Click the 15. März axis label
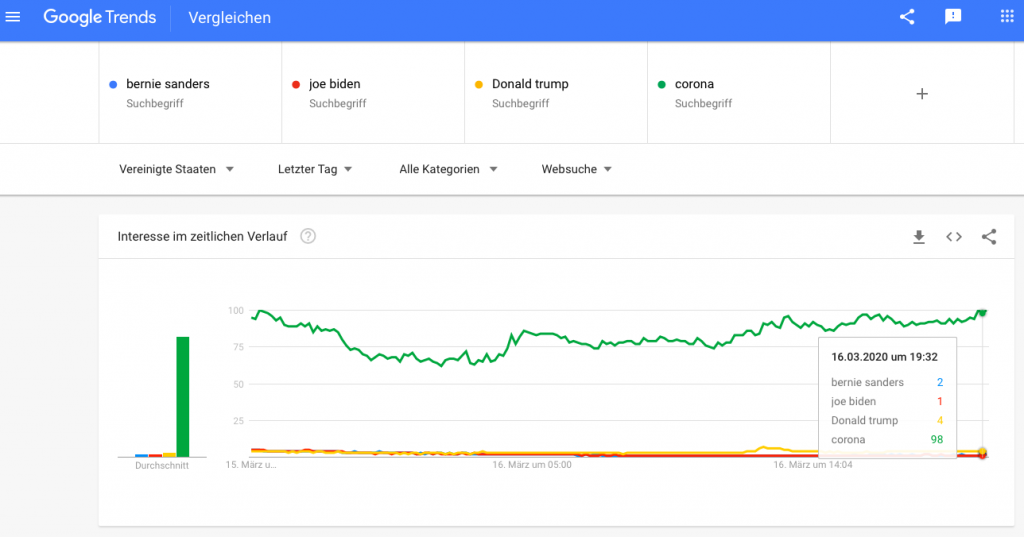The width and height of the screenshot is (1024, 537). click(251, 464)
